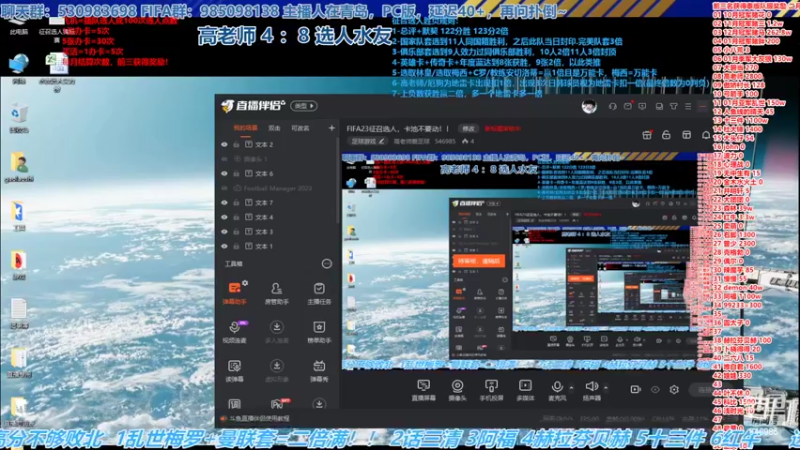Click the record video icon
800x450 pixels.
pos(635,389)
